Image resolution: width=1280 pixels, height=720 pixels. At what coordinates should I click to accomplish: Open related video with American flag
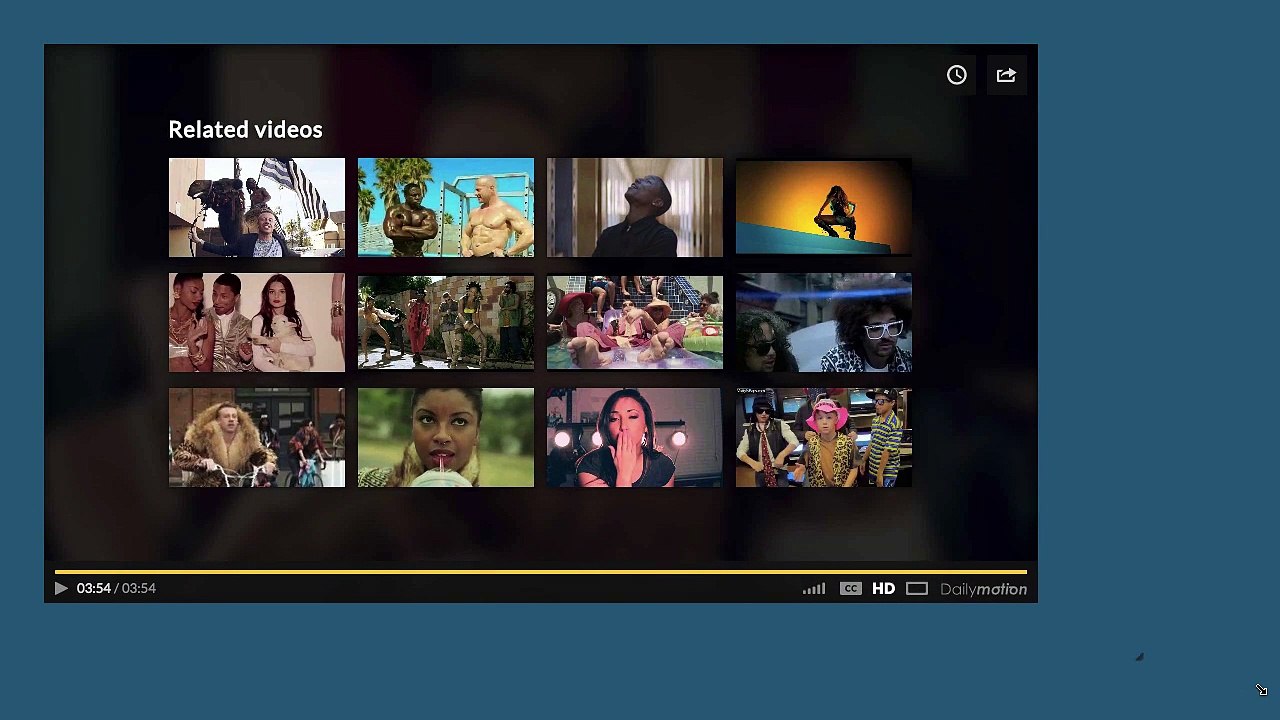(257, 207)
